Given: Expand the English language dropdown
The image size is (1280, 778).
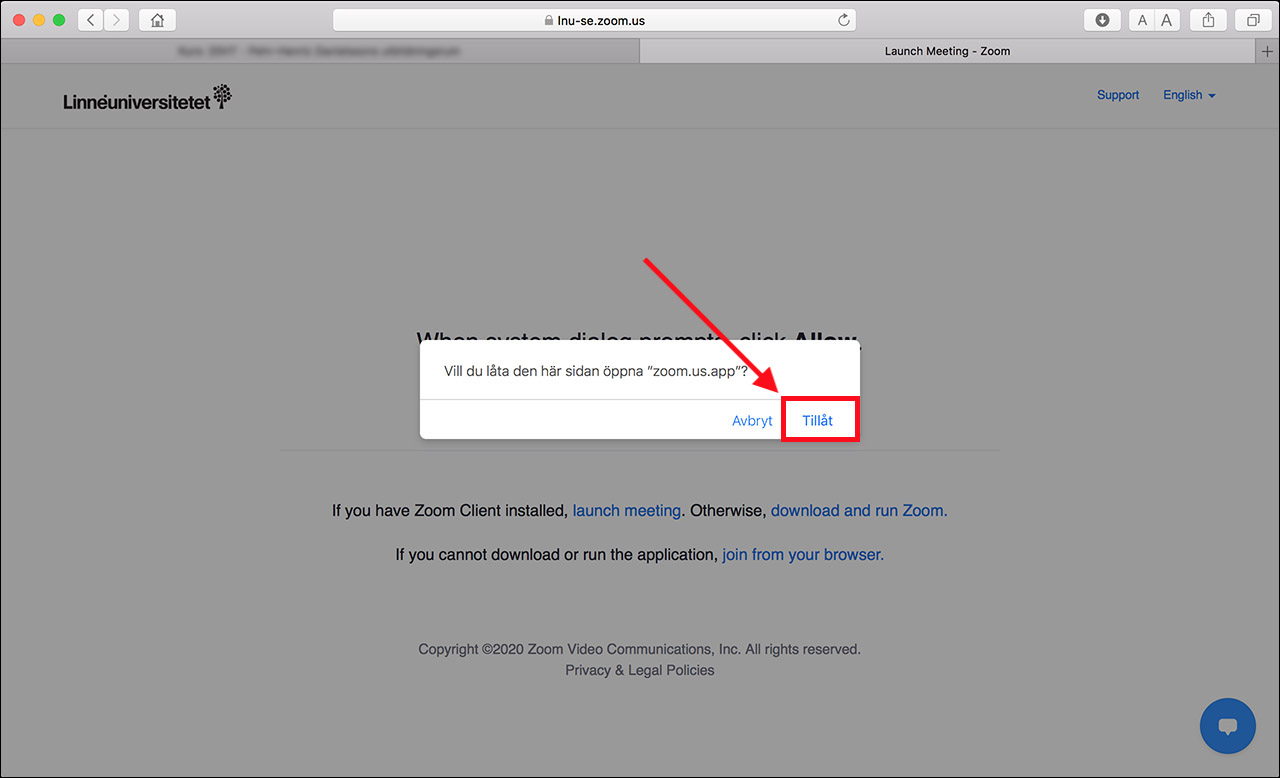Looking at the screenshot, I should pyautogui.click(x=1189, y=95).
